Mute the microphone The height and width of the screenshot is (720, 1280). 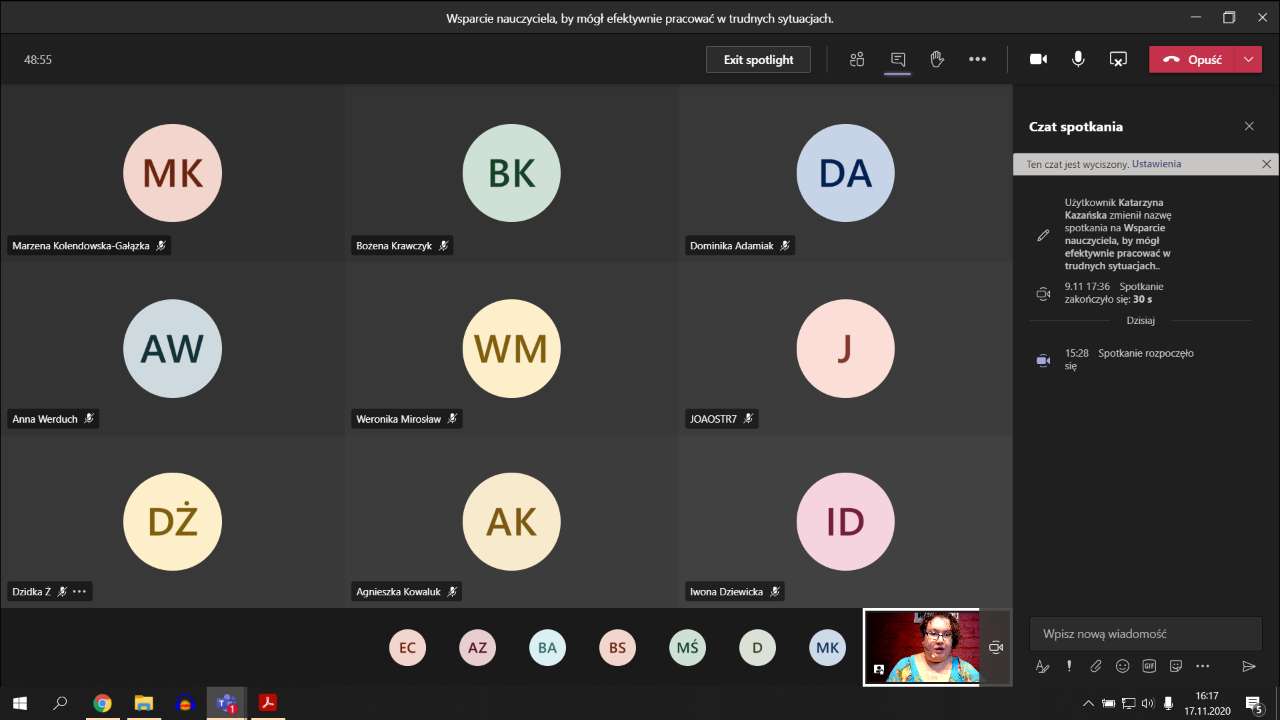1078,60
